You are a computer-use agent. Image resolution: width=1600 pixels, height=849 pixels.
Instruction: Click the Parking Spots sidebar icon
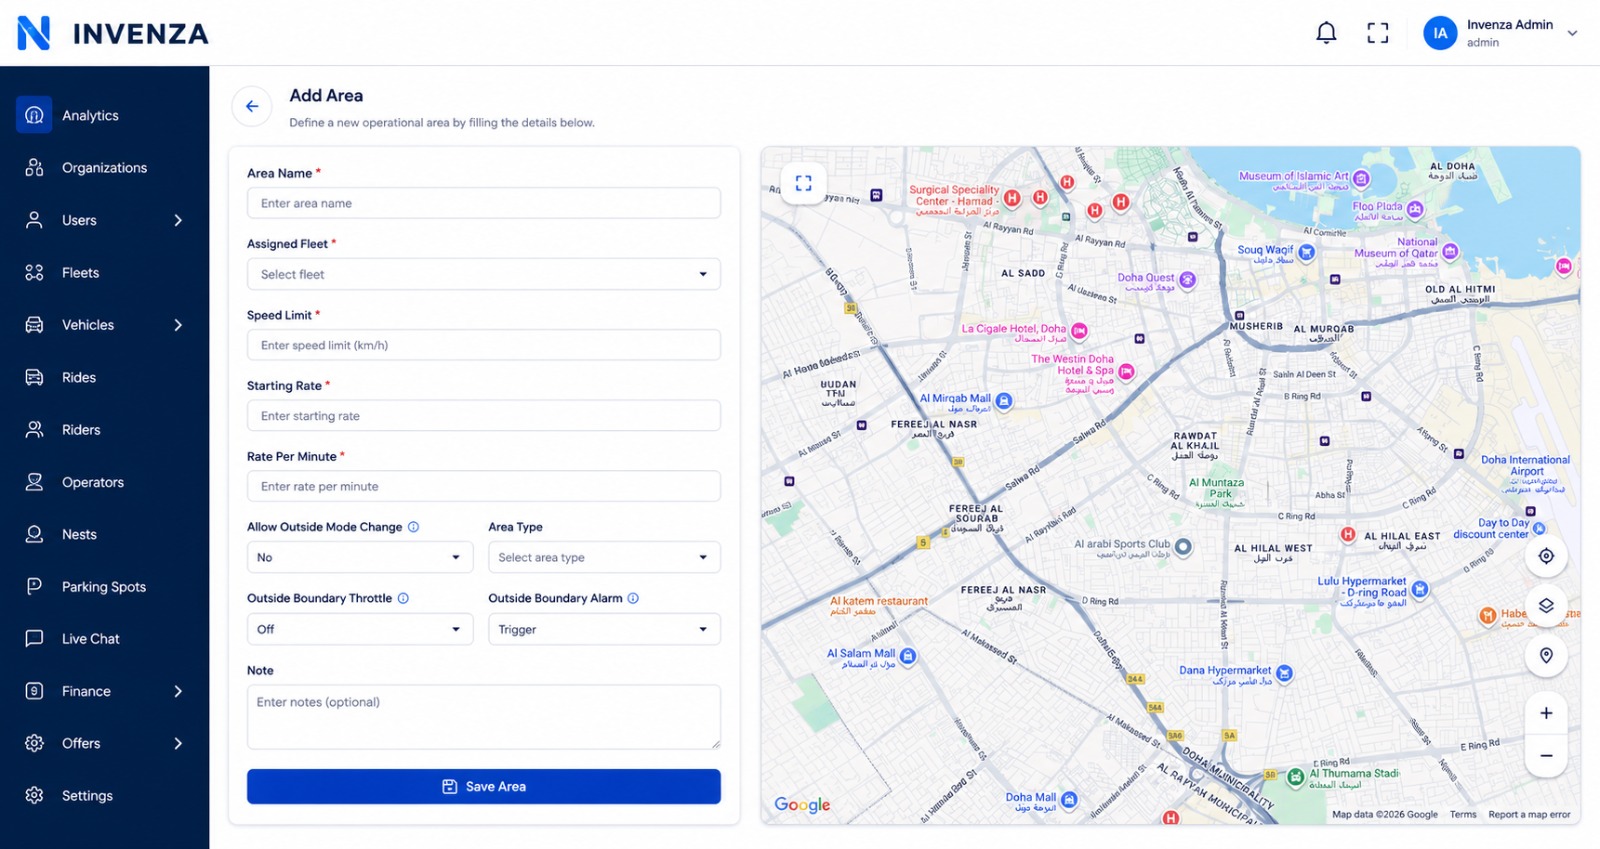point(34,586)
